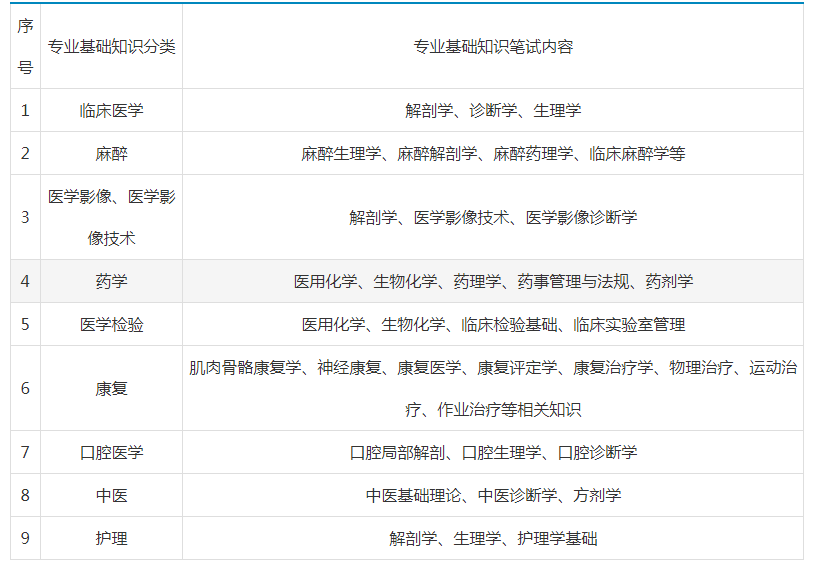This screenshot has height=577, width=814.
Task: Click the content cell containing 护理学基础
Action: [x=493, y=538]
